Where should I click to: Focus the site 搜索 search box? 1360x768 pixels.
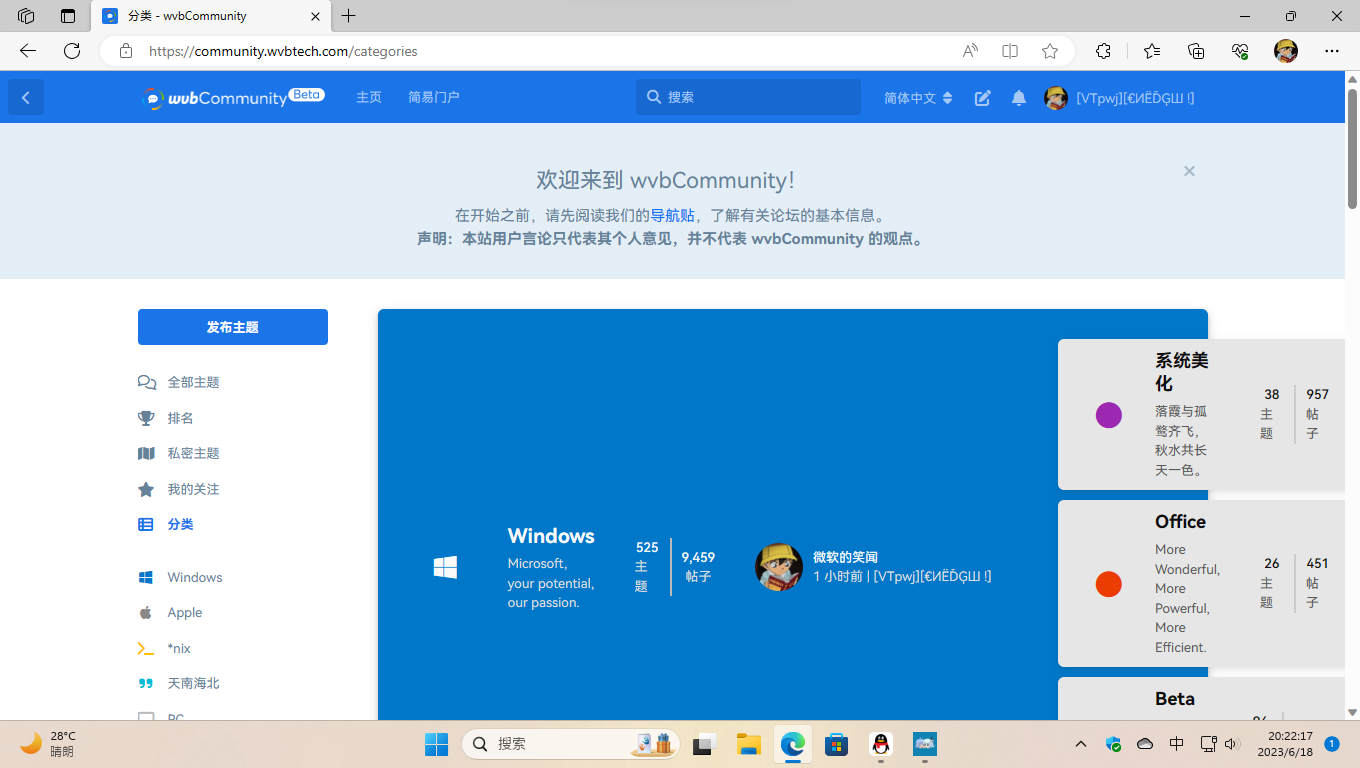point(748,97)
